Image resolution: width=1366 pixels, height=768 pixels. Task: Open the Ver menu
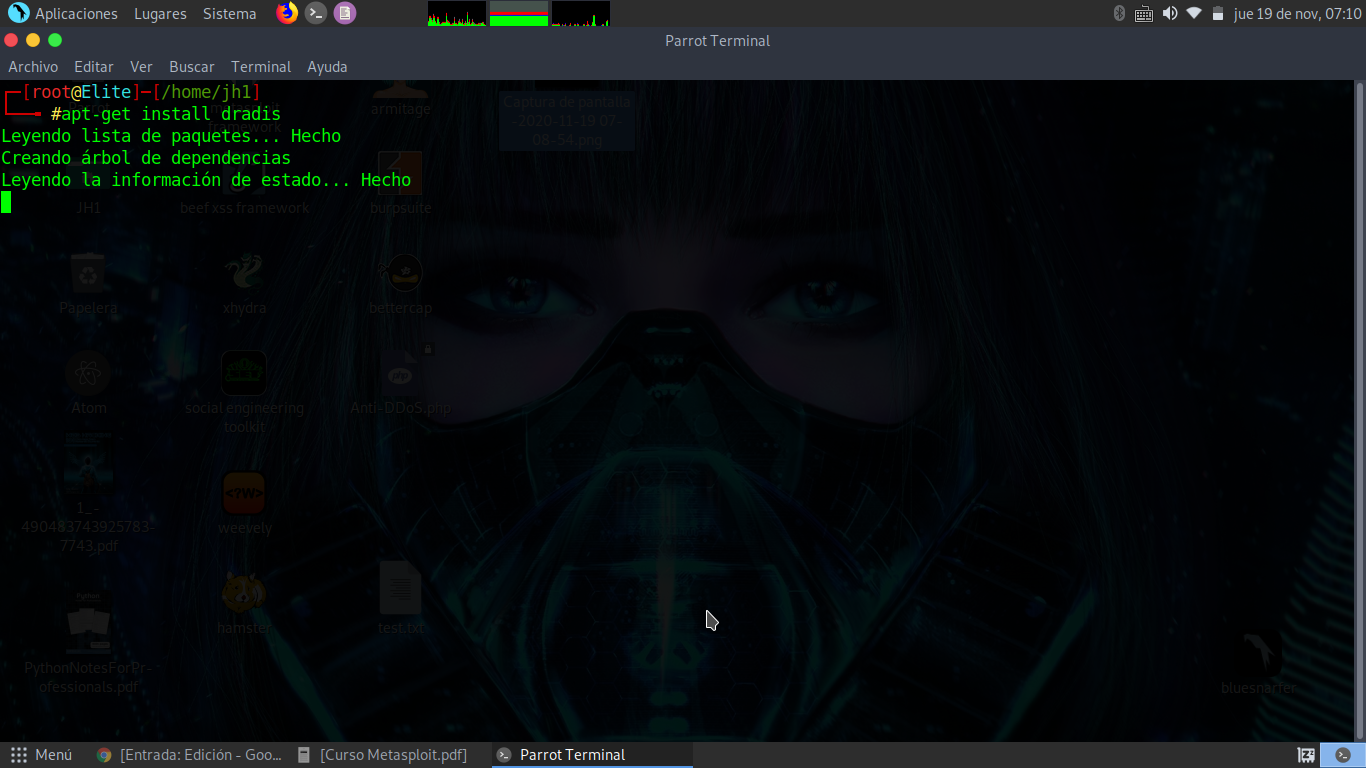141,67
